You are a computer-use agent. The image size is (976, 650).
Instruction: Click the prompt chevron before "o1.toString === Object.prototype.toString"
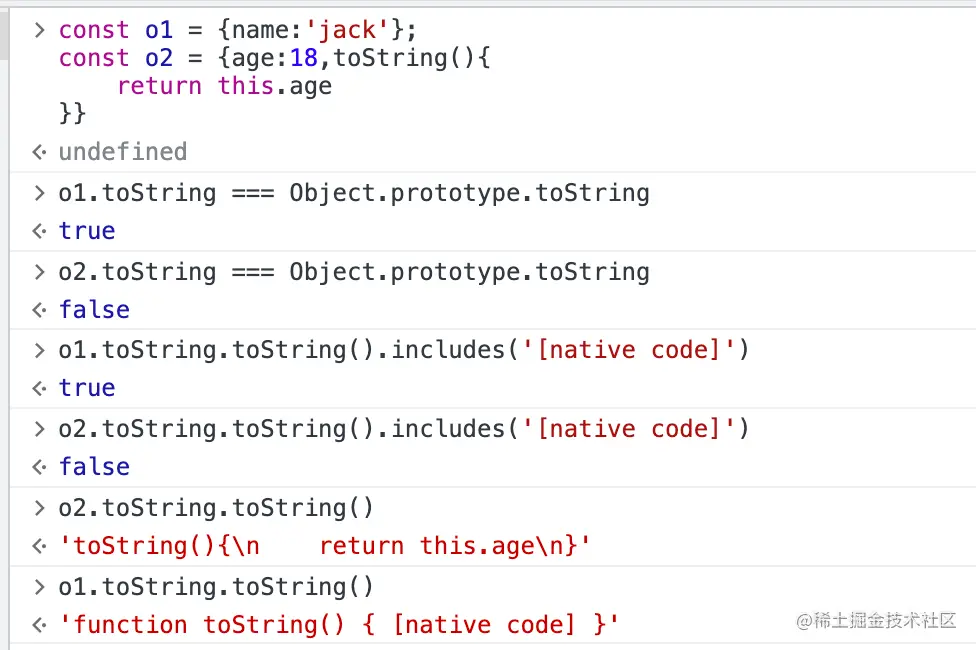coord(39,193)
